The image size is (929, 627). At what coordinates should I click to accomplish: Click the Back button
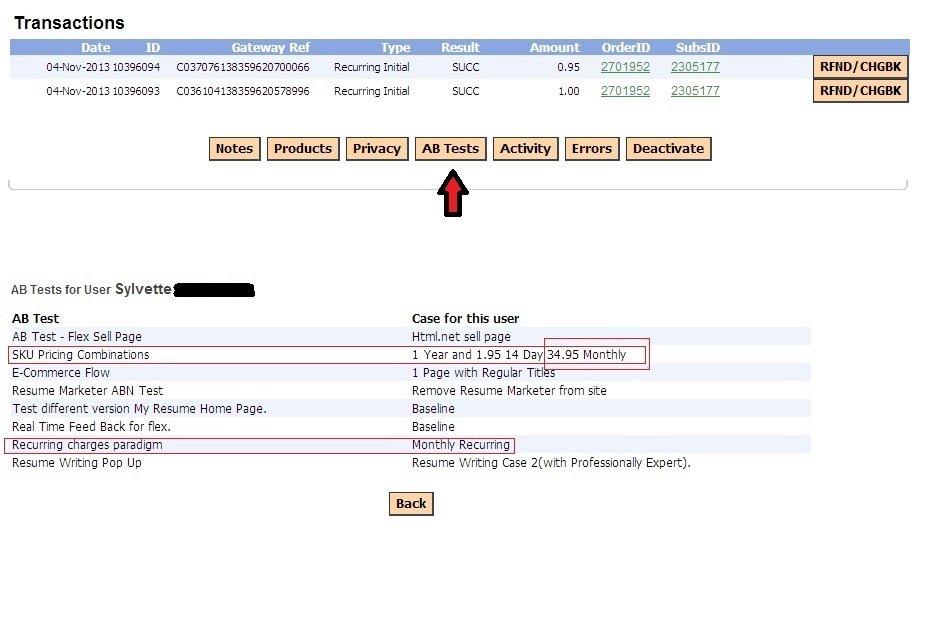[x=410, y=503]
